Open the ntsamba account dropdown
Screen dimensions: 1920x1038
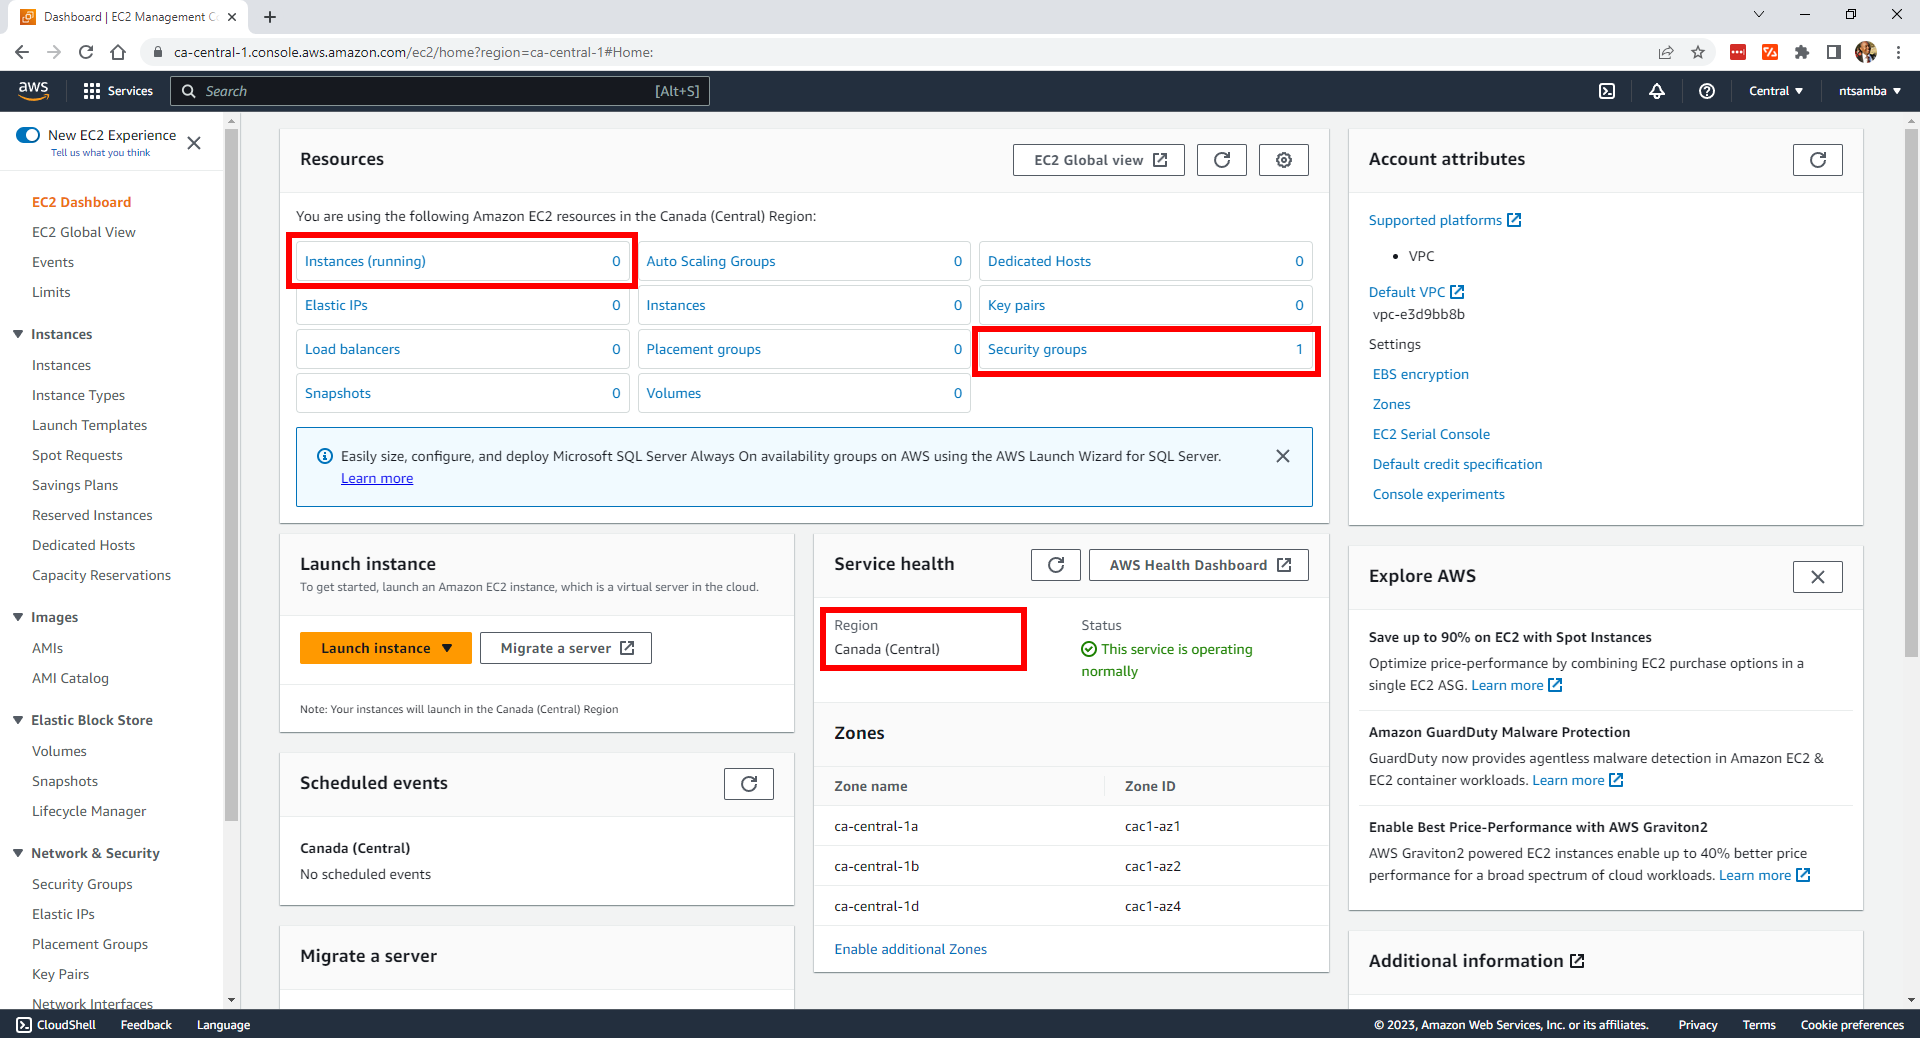pyautogui.click(x=1869, y=91)
